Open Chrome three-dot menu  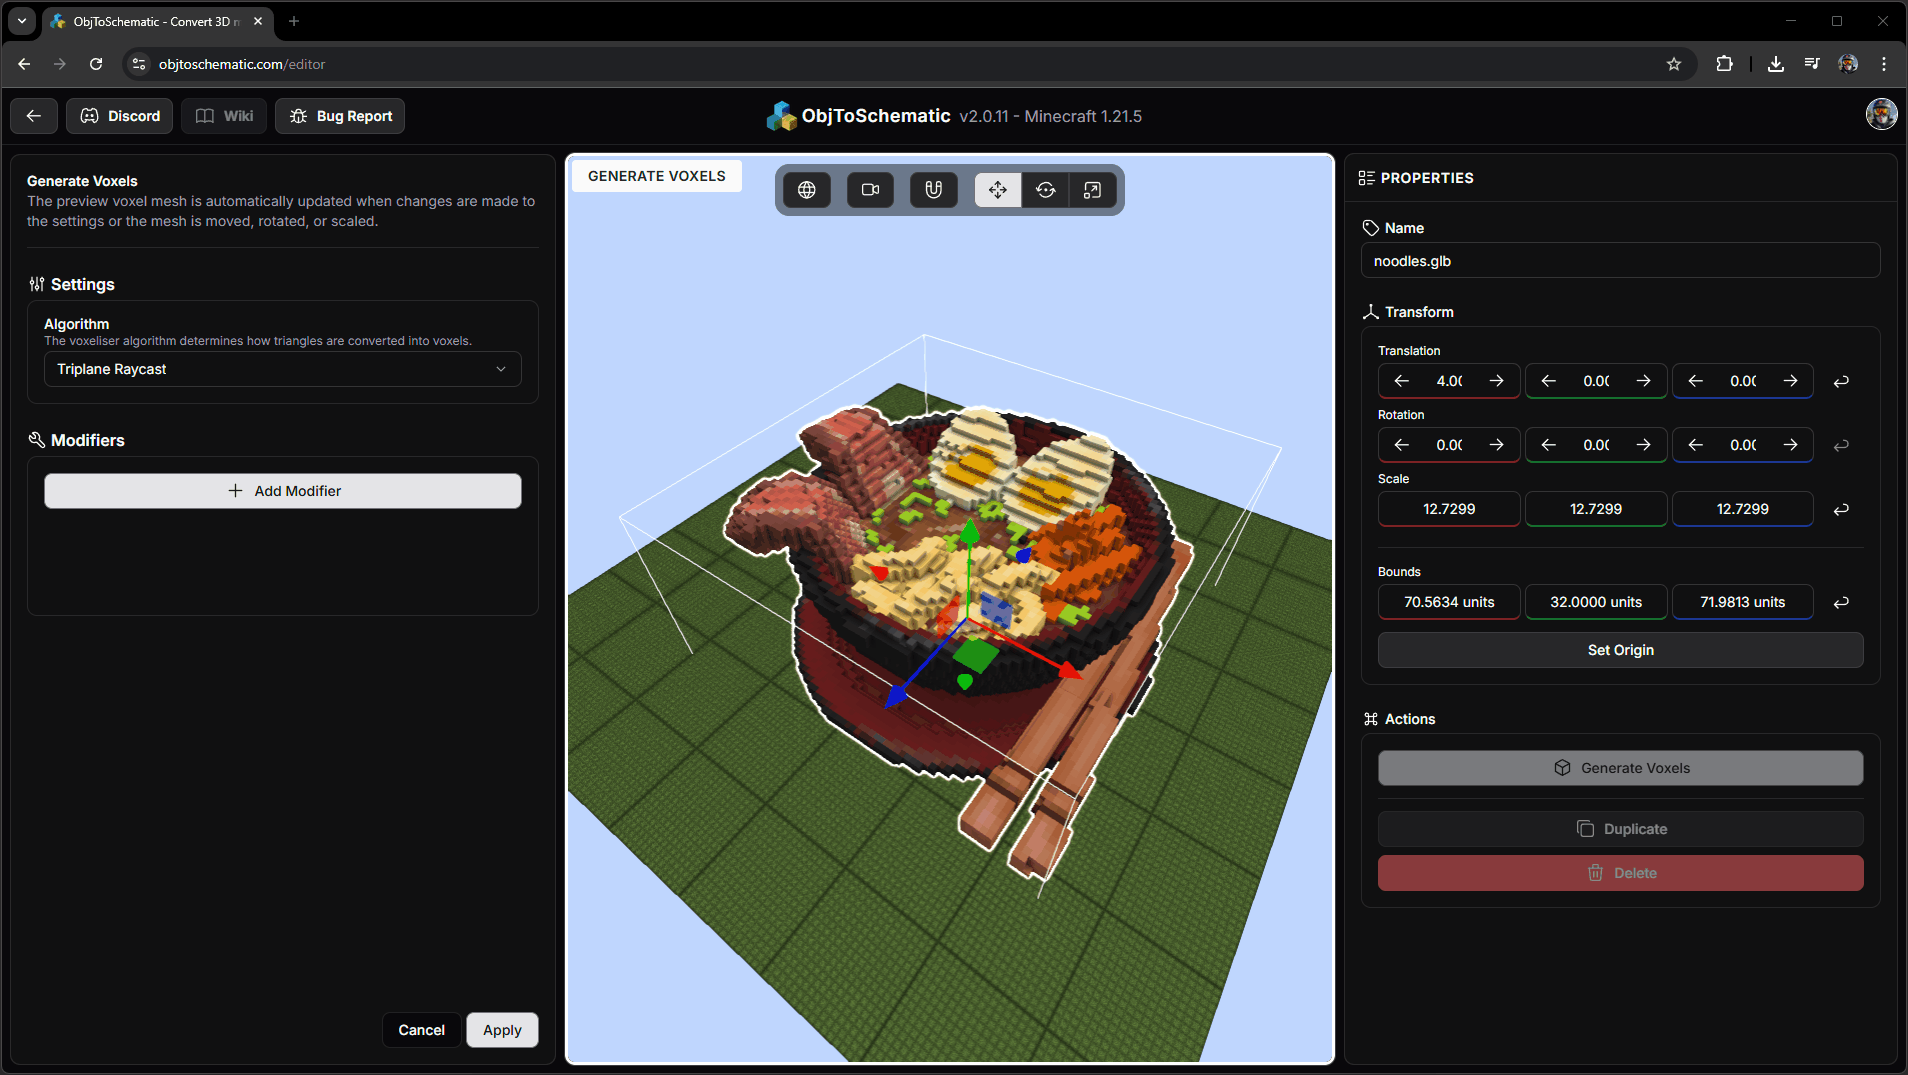[x=1884, y=64]
